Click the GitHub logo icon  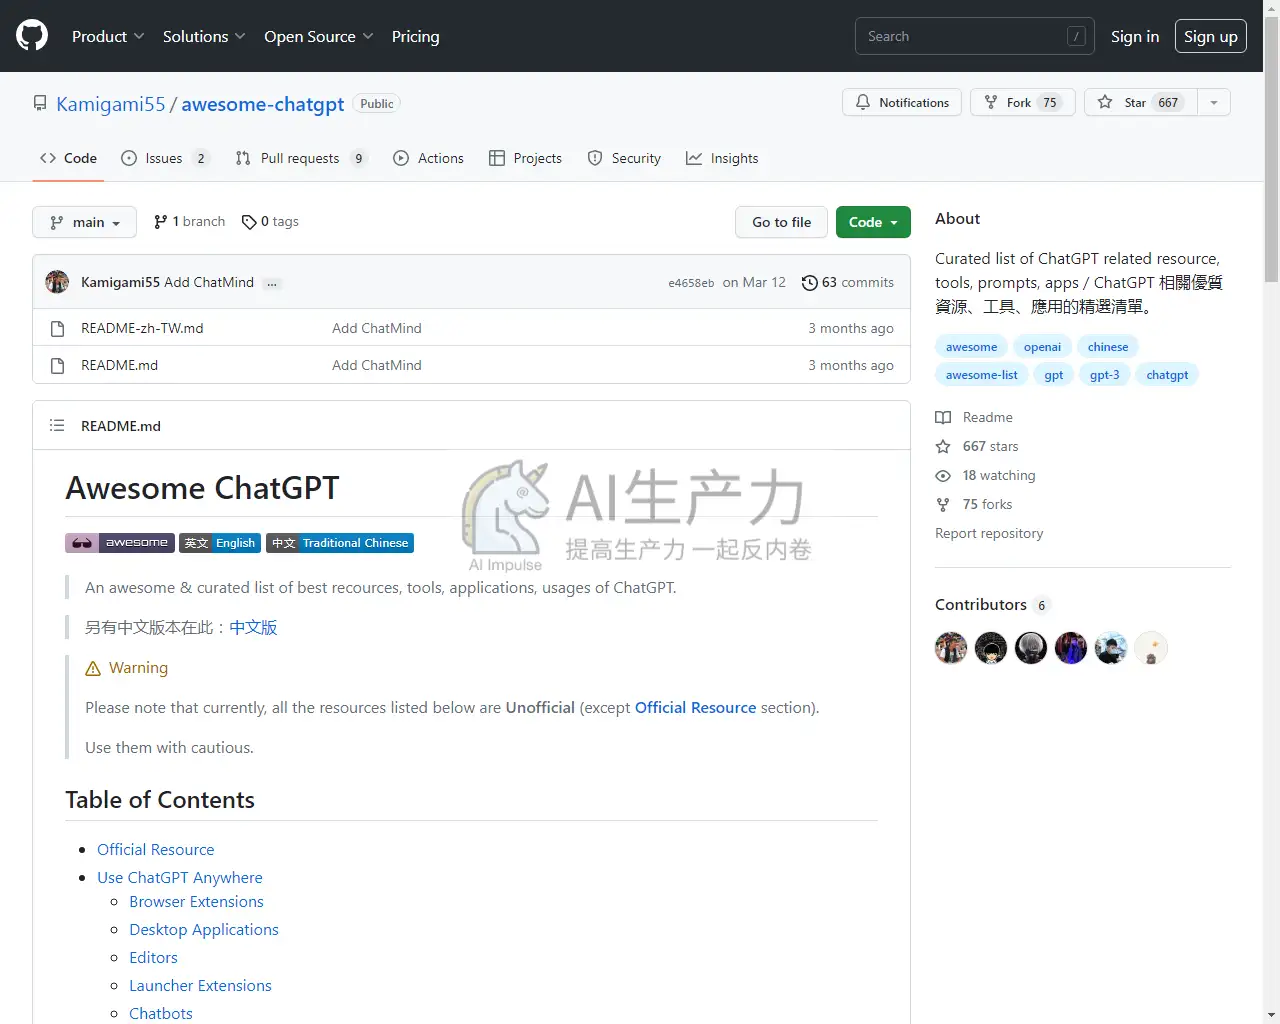click(x=32, y=36)
